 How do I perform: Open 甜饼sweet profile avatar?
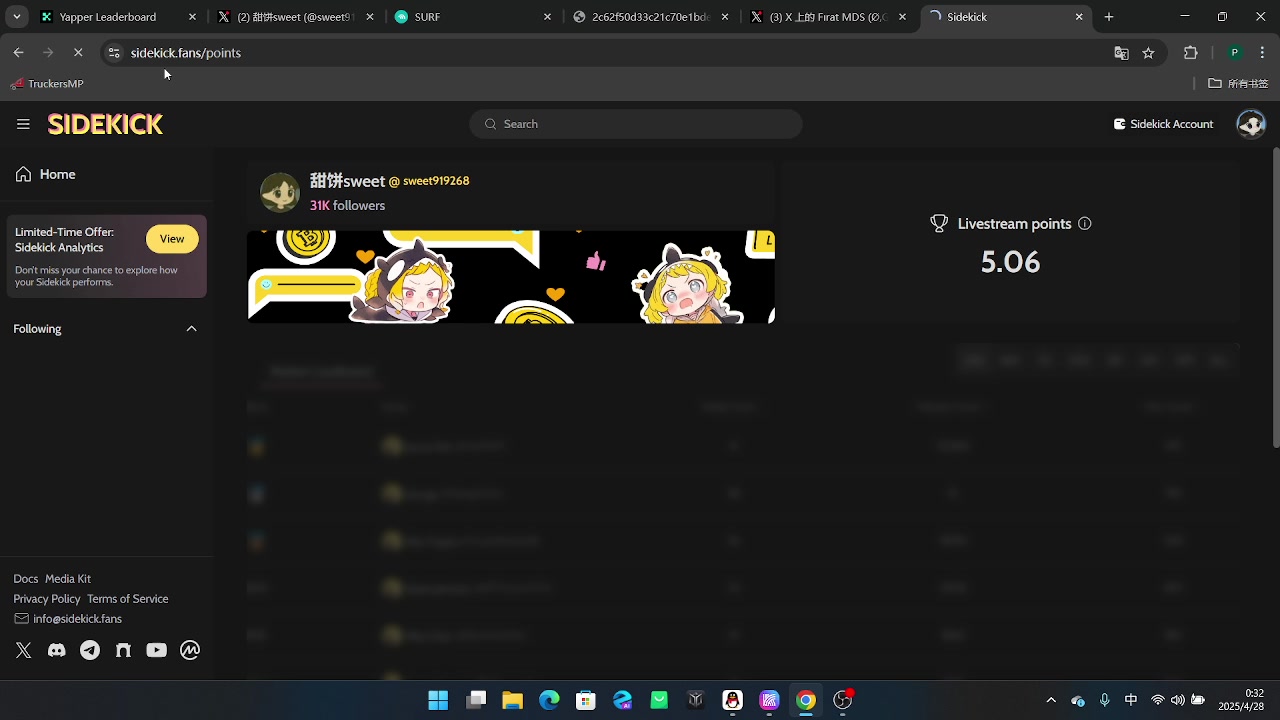point(280,192)
